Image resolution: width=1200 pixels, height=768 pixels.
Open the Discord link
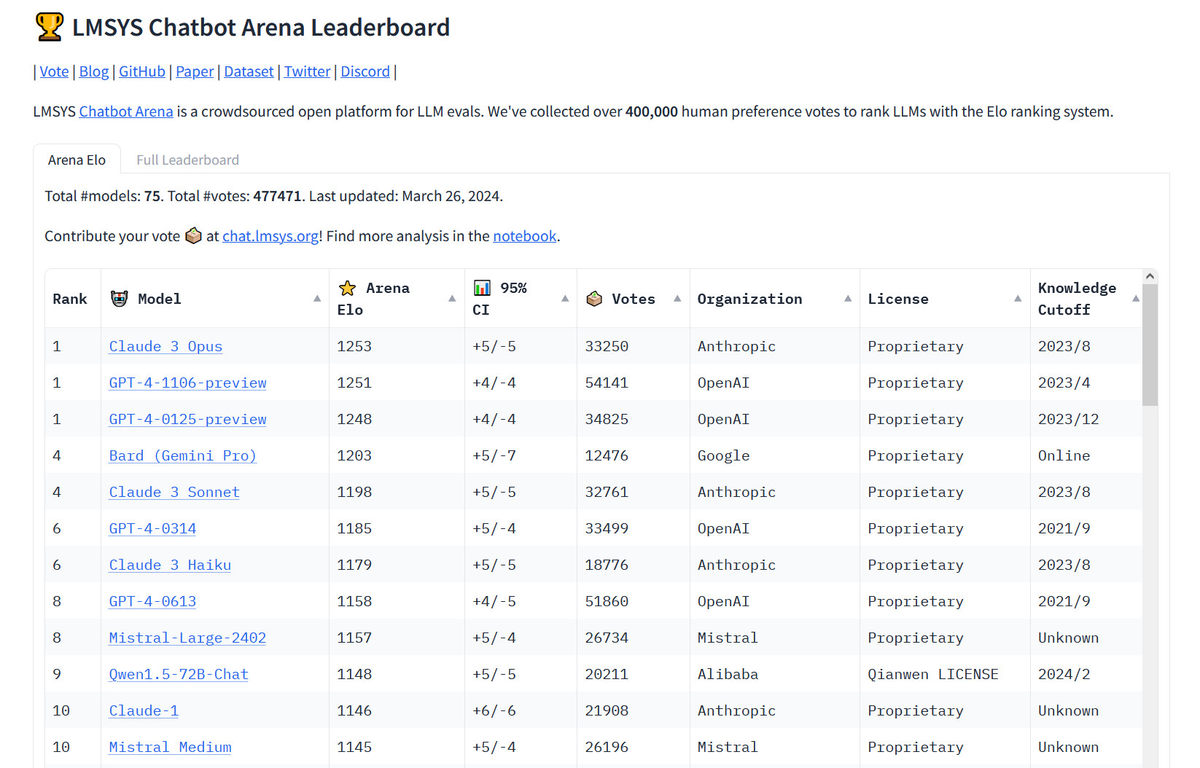[x=365, y=71]
